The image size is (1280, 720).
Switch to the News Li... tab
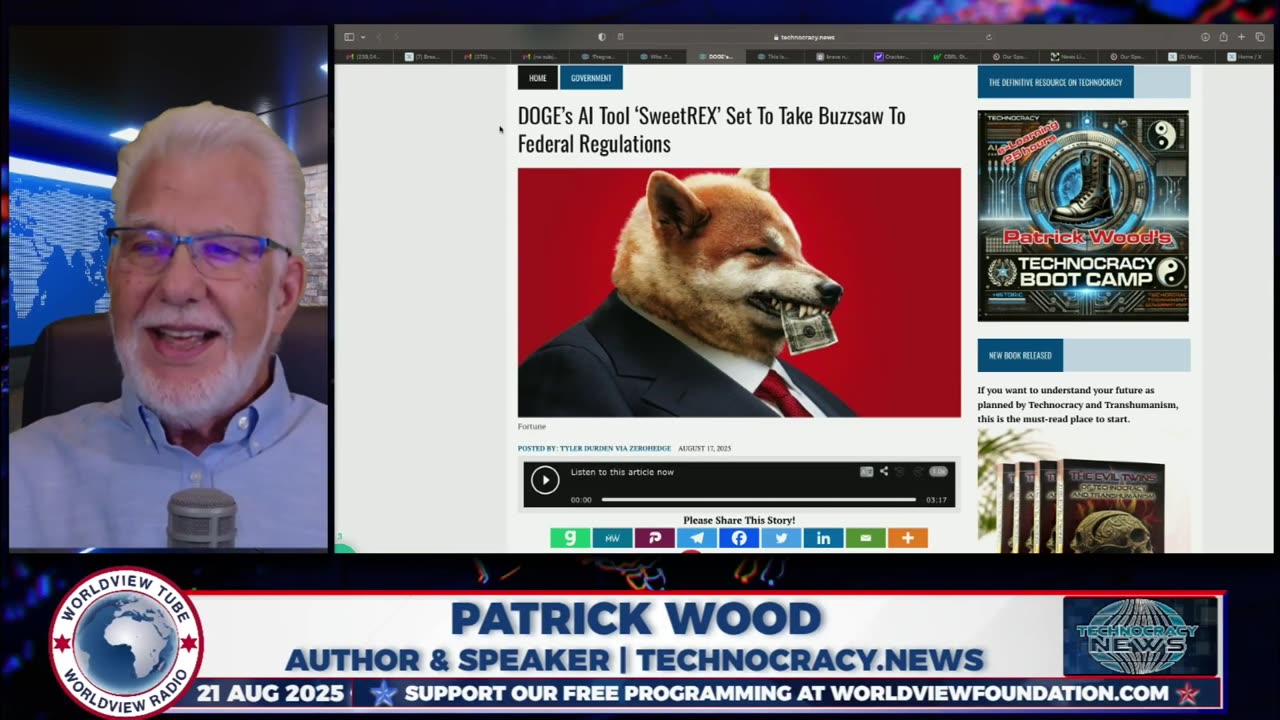coord(1068,57)
